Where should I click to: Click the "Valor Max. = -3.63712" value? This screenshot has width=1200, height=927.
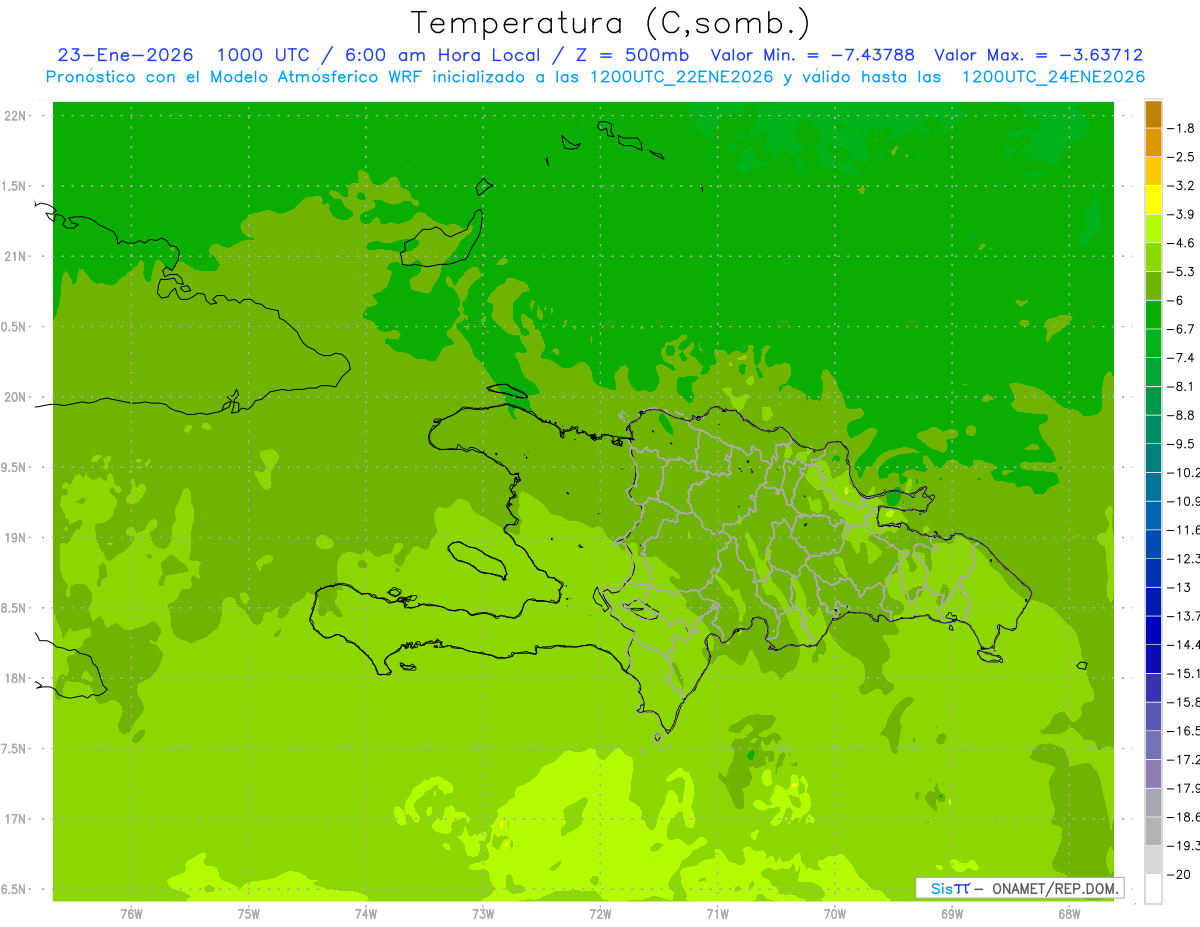(x=1039, y=55)
